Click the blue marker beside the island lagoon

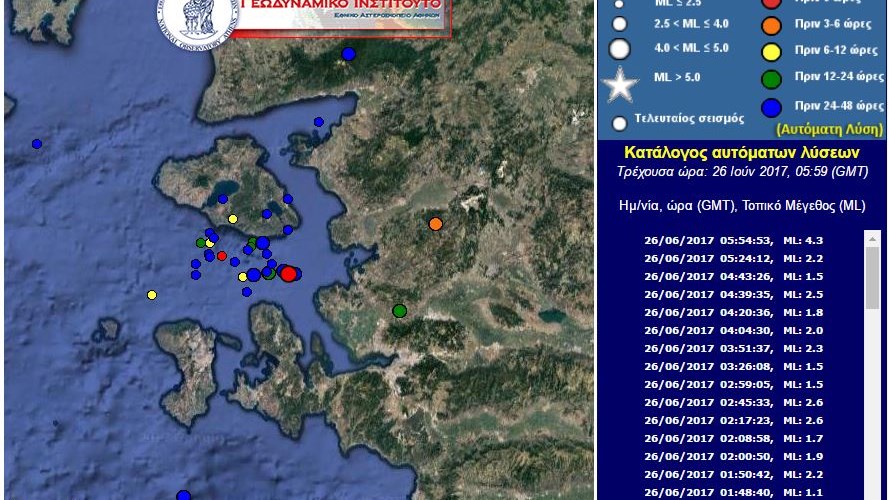click(223, 199)
